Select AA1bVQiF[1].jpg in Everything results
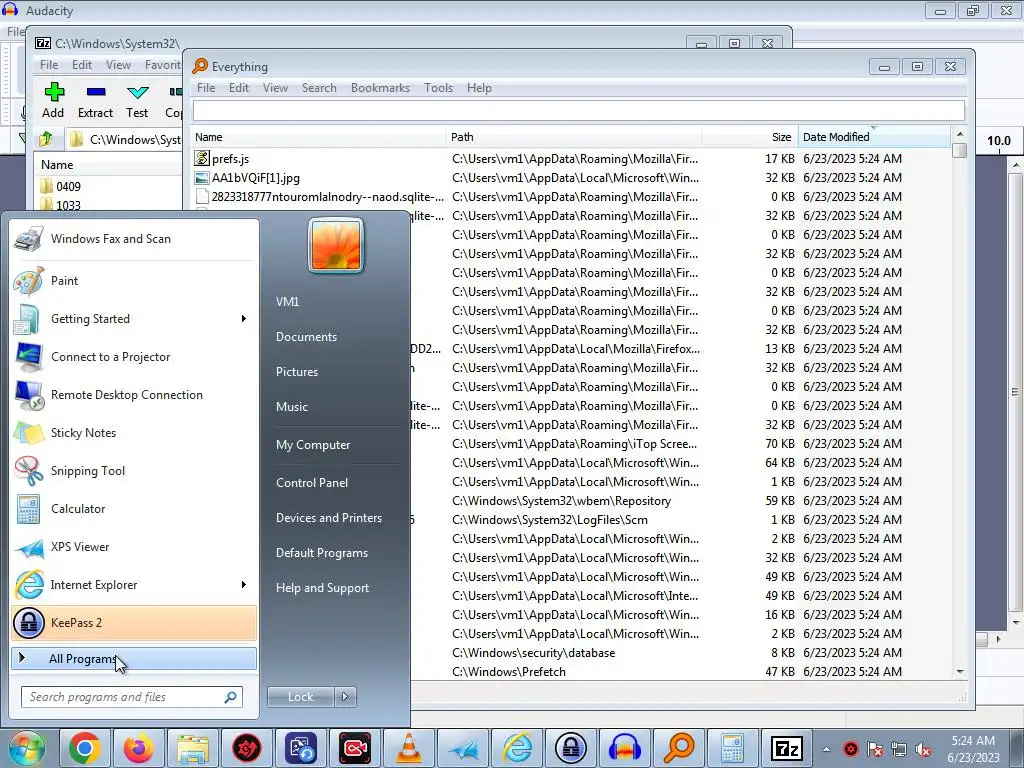The image size is (1024, 768). point(255,178)
